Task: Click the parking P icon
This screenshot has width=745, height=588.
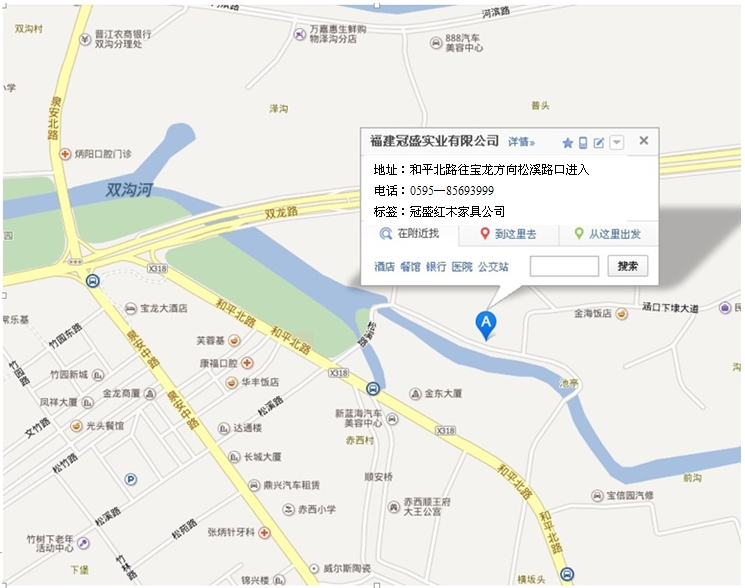Action: pos(130,479)
